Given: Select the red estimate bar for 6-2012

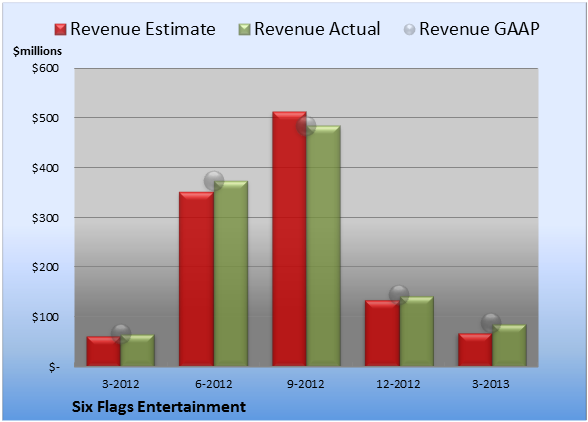Looking at the screenshot, I should [x=196, y=279].
